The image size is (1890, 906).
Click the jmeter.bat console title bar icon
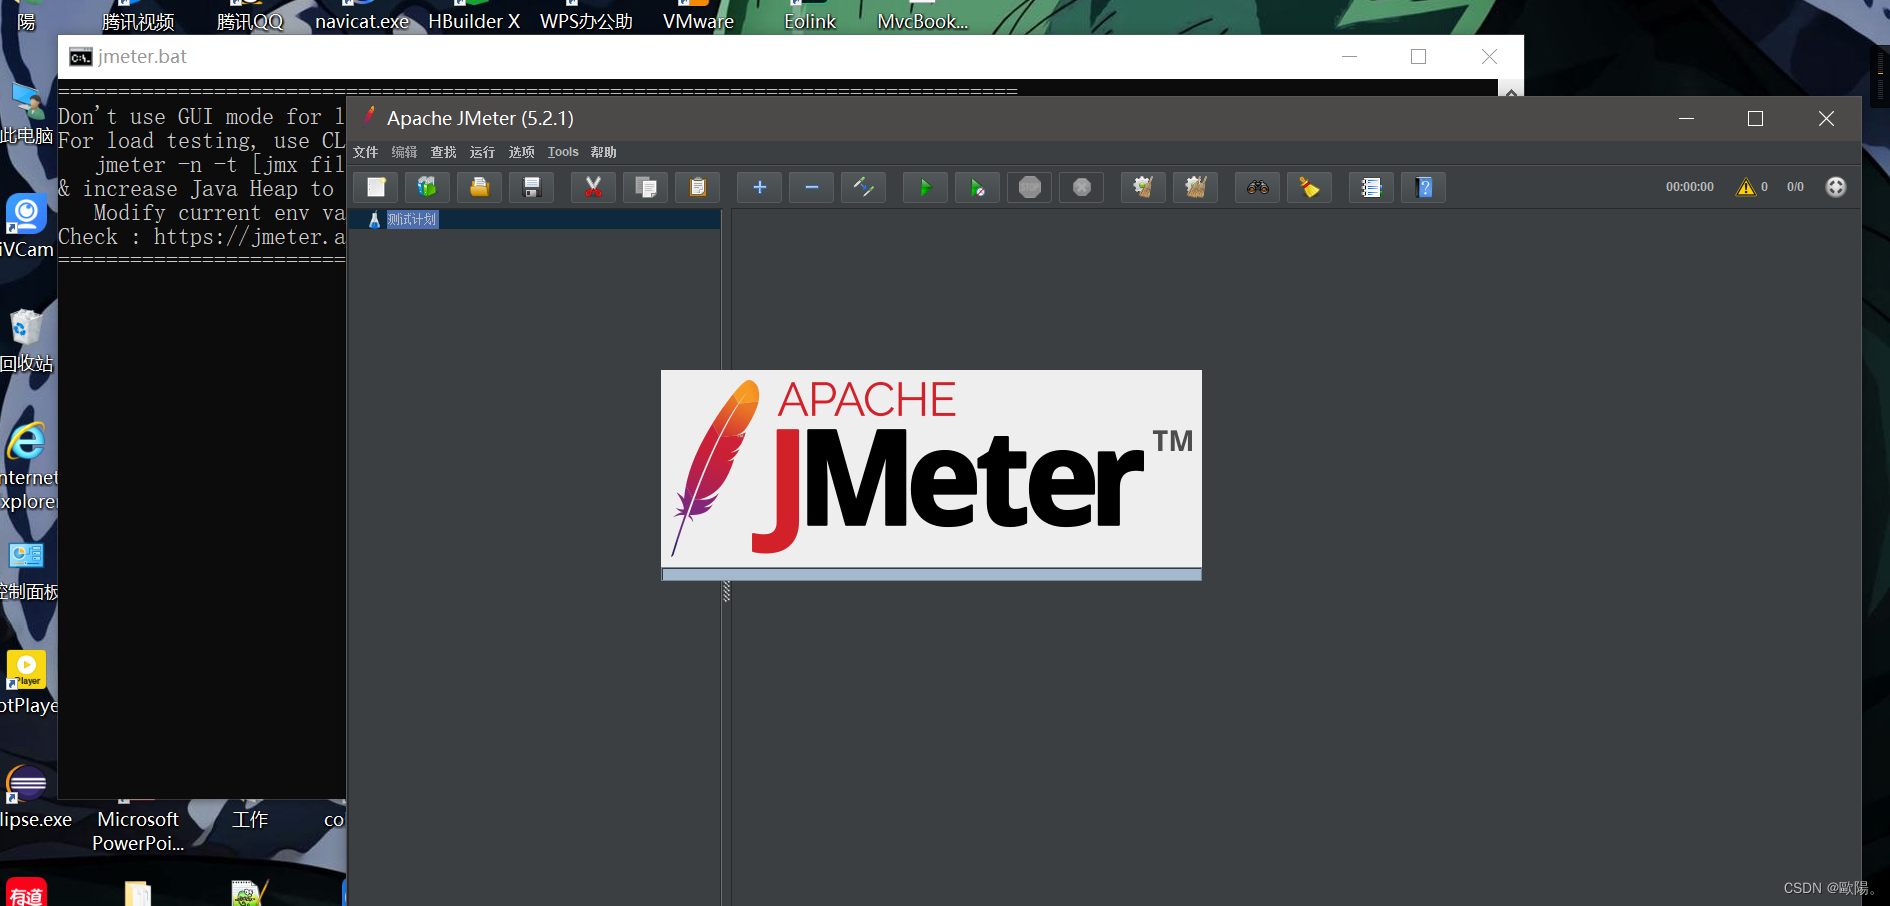click(81, 57)
